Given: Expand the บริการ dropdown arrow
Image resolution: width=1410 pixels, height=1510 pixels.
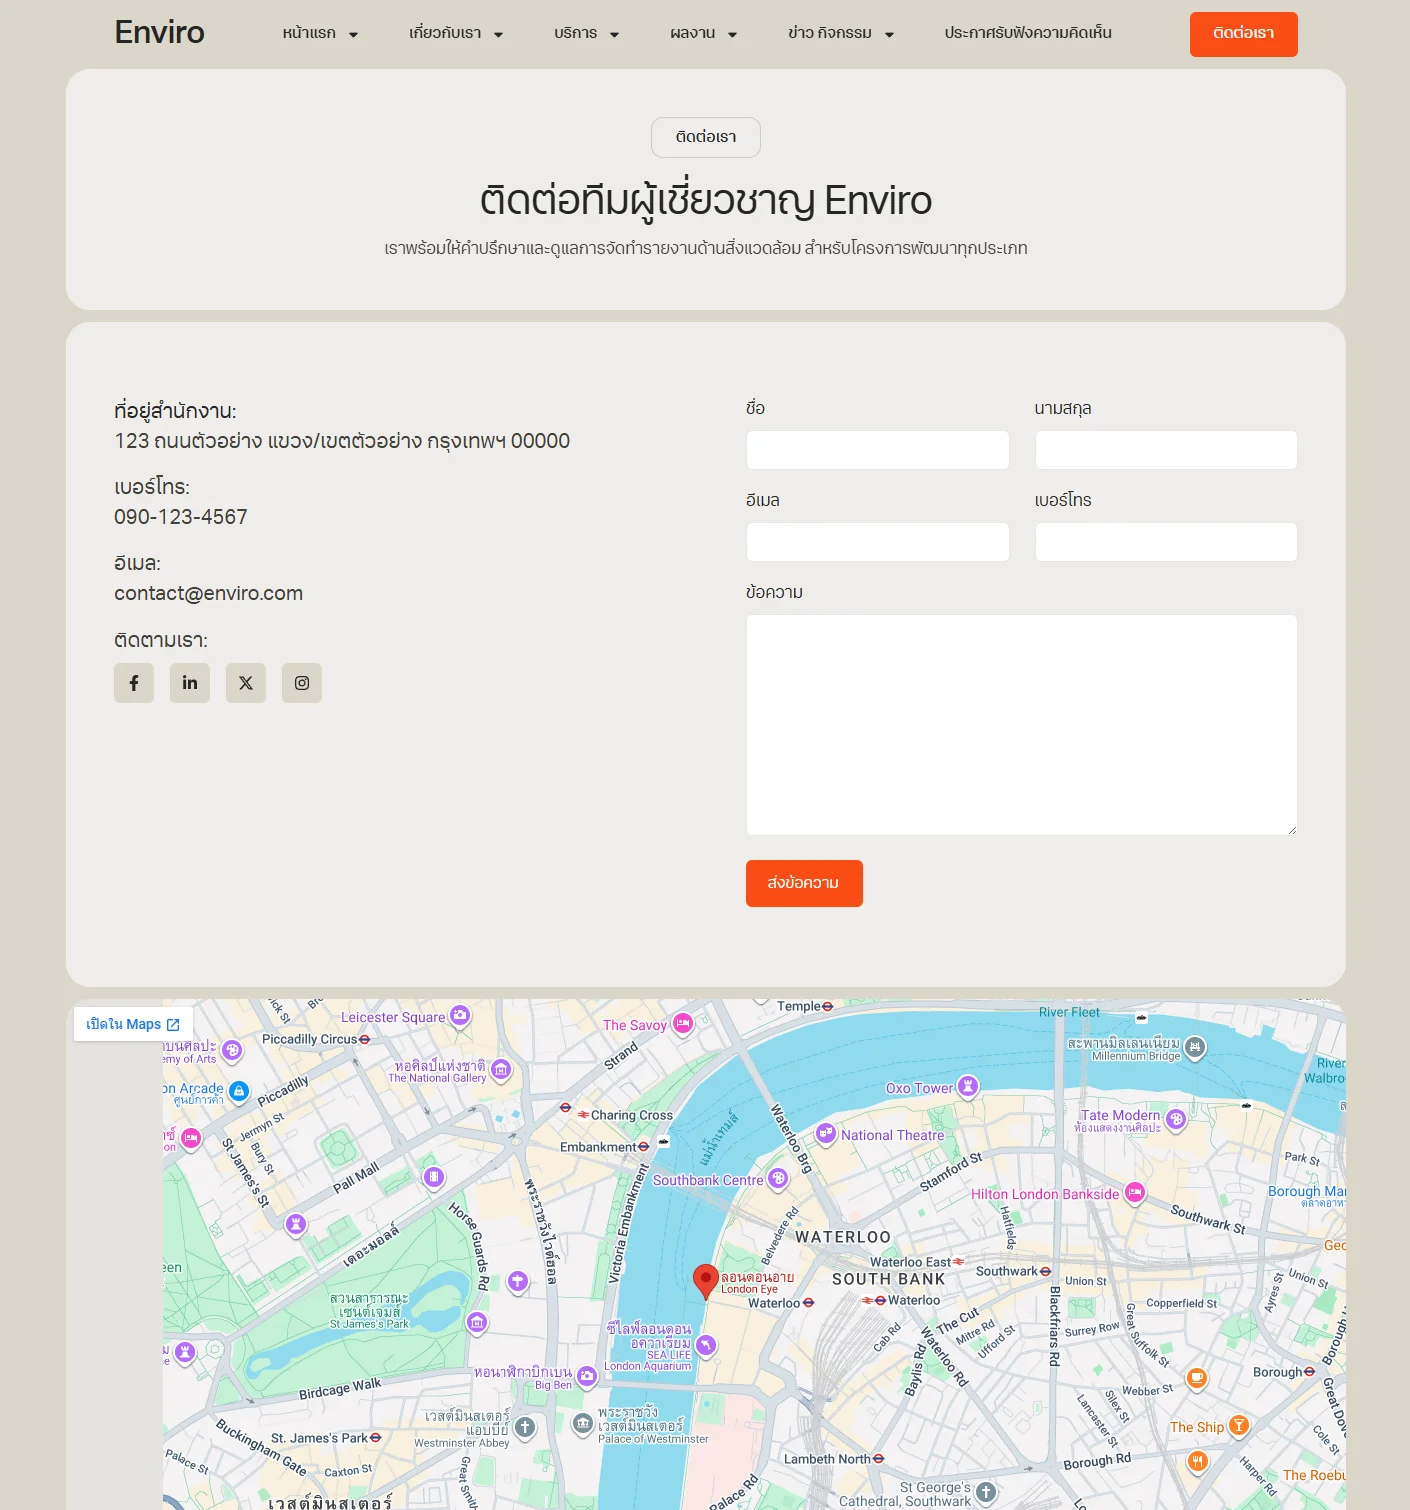Looking at the screenshot, I should click(x=614, y=34).
